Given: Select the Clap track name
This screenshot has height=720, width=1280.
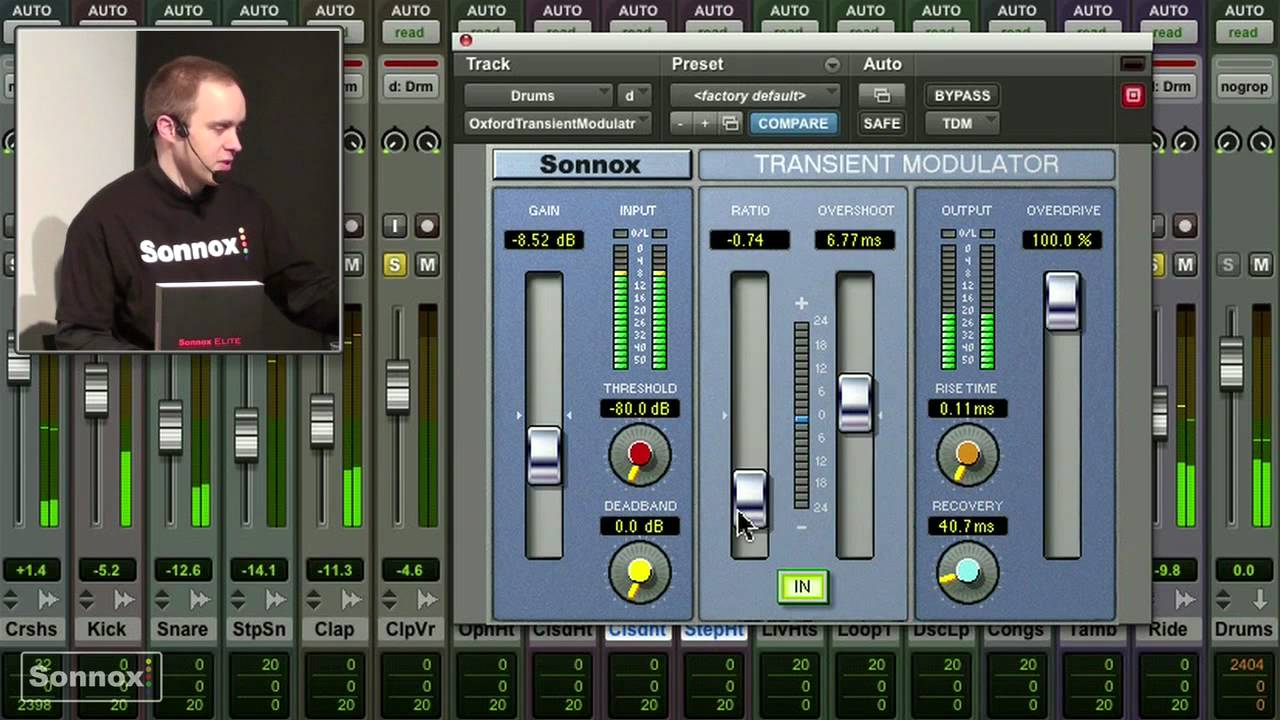Looking at the screenshot, I should [334, 630].
